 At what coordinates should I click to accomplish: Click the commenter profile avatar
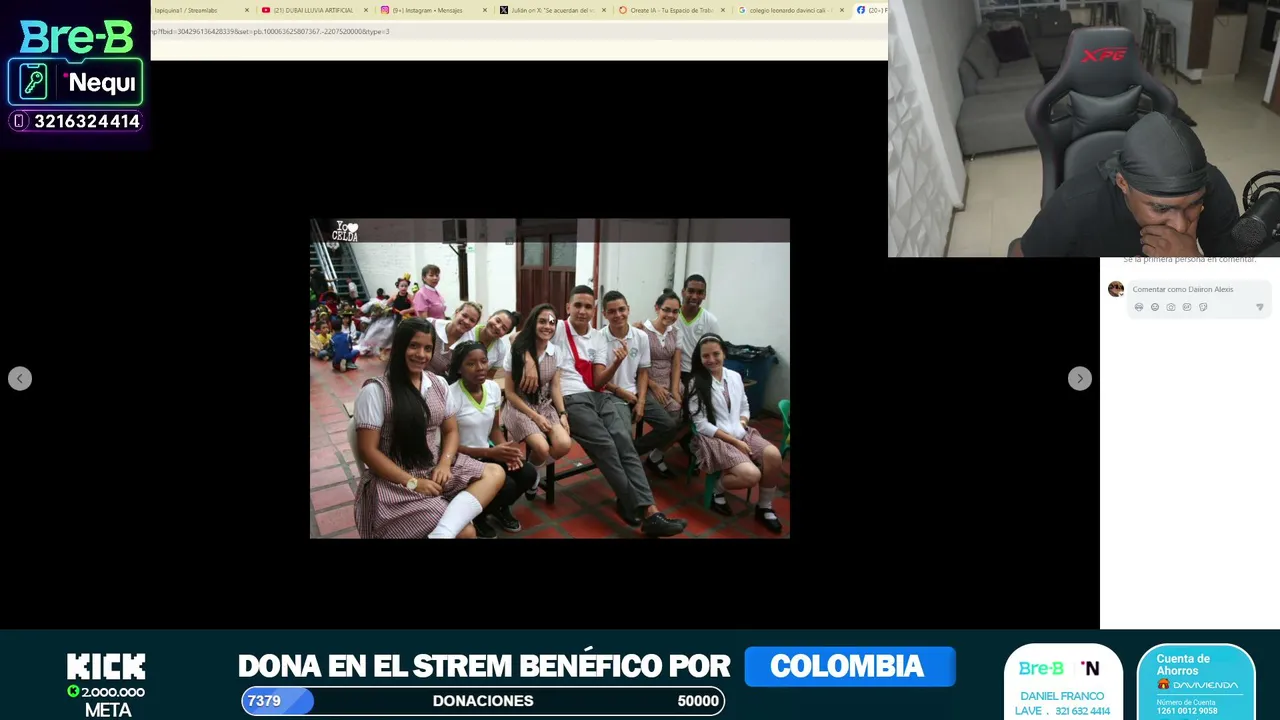[1116, 289]
